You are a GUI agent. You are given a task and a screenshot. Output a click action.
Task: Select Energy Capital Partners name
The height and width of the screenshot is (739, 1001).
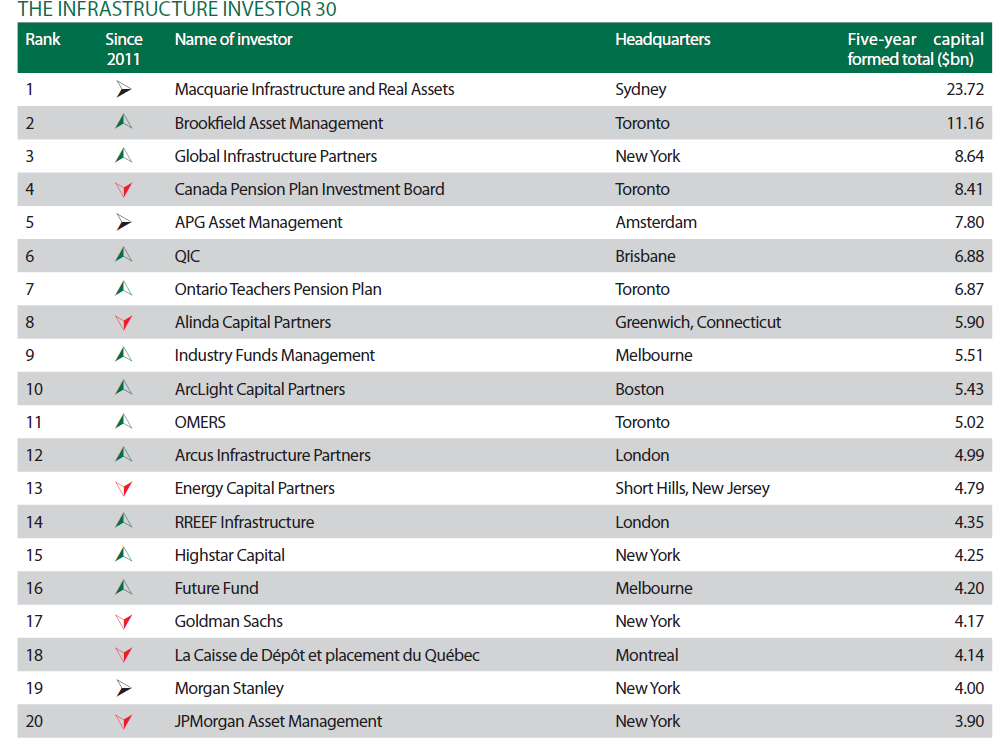tap(255, 489)
